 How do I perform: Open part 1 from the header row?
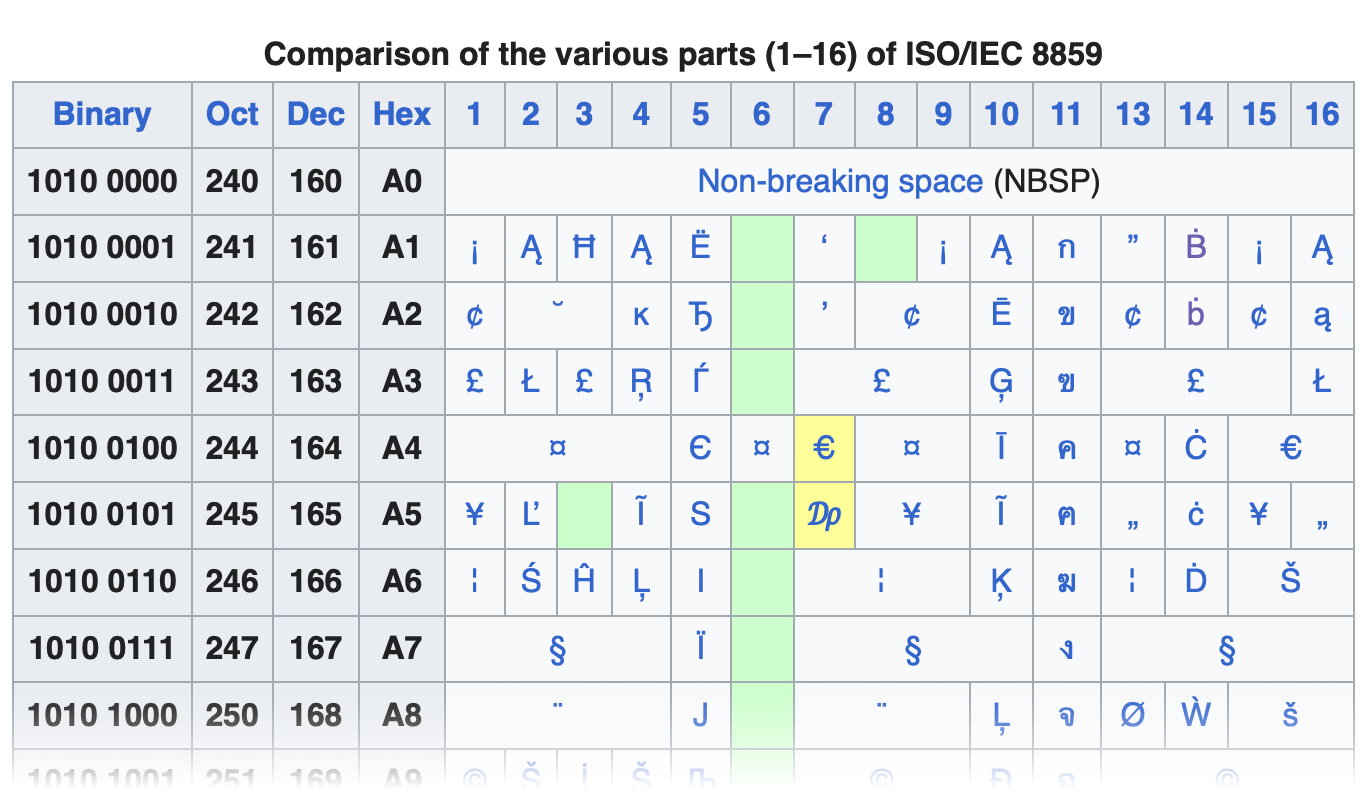[475, 114]
